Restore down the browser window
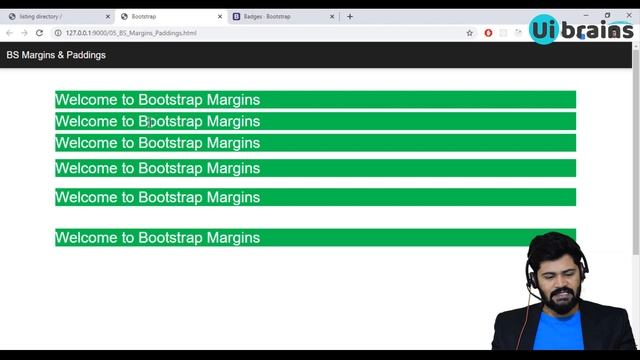 click(x=607, y=15)
